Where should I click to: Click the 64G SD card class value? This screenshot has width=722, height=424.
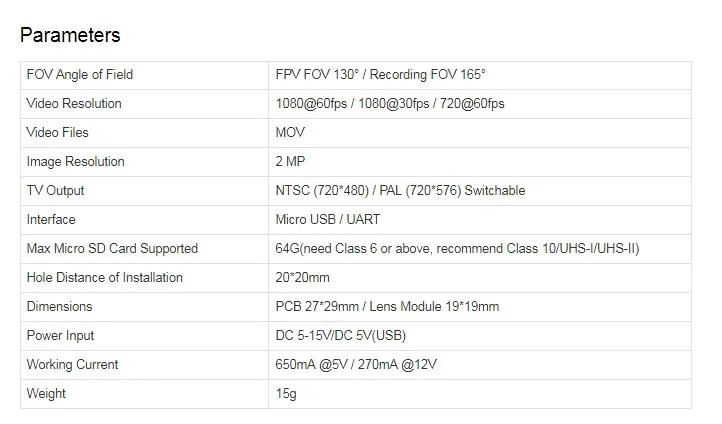coord(457,249)
